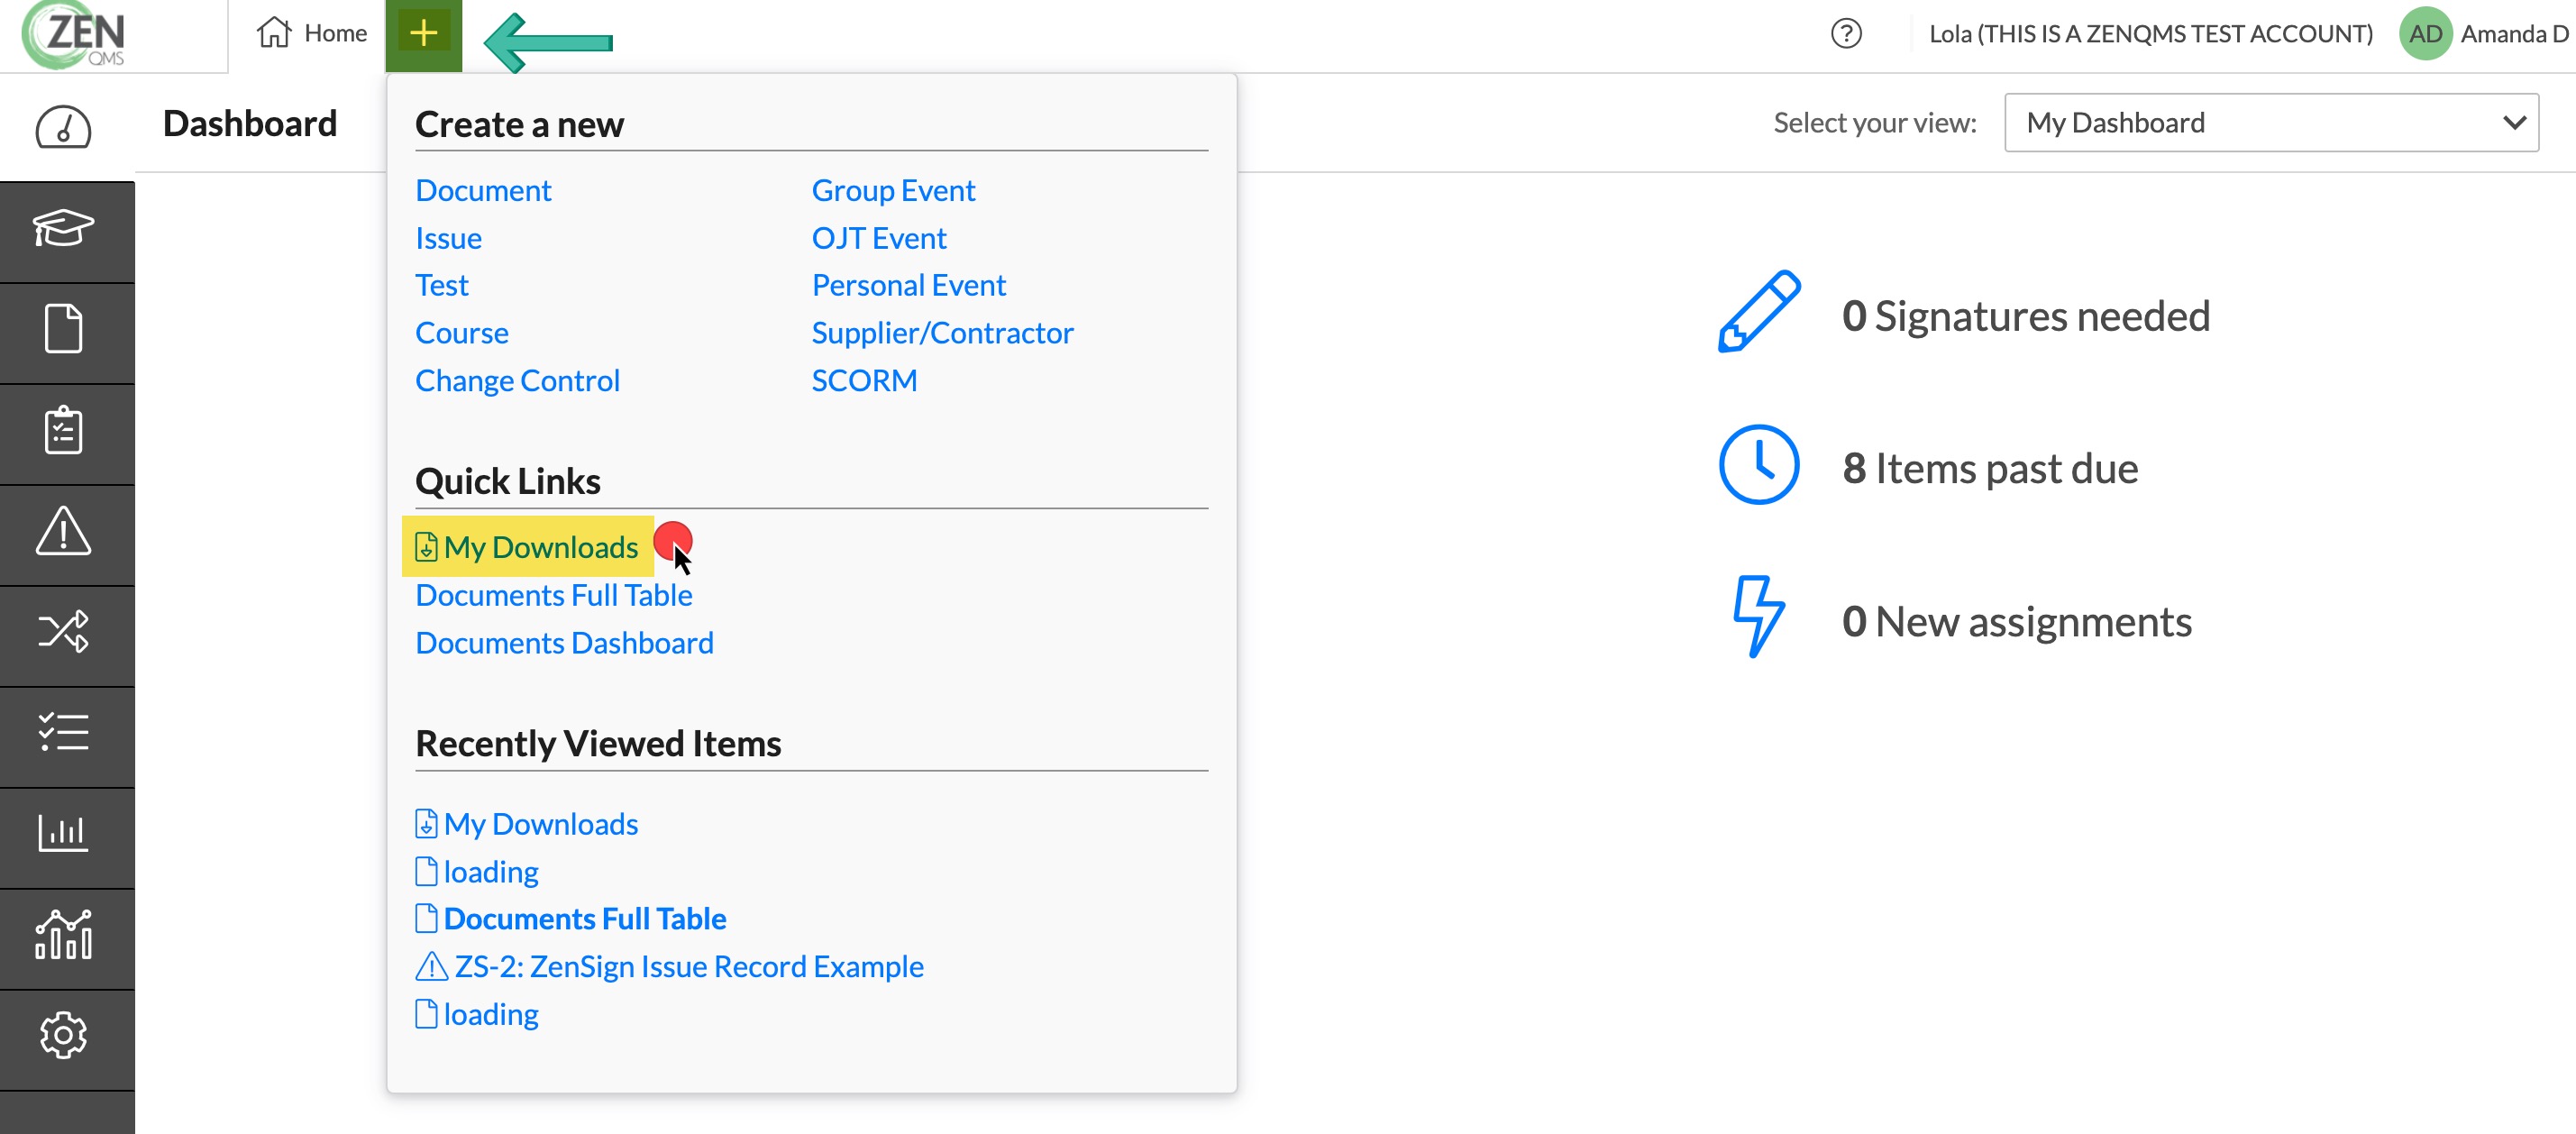Click the 8 Items past due indicator

pyautogui.click(x=1929, y=467)
